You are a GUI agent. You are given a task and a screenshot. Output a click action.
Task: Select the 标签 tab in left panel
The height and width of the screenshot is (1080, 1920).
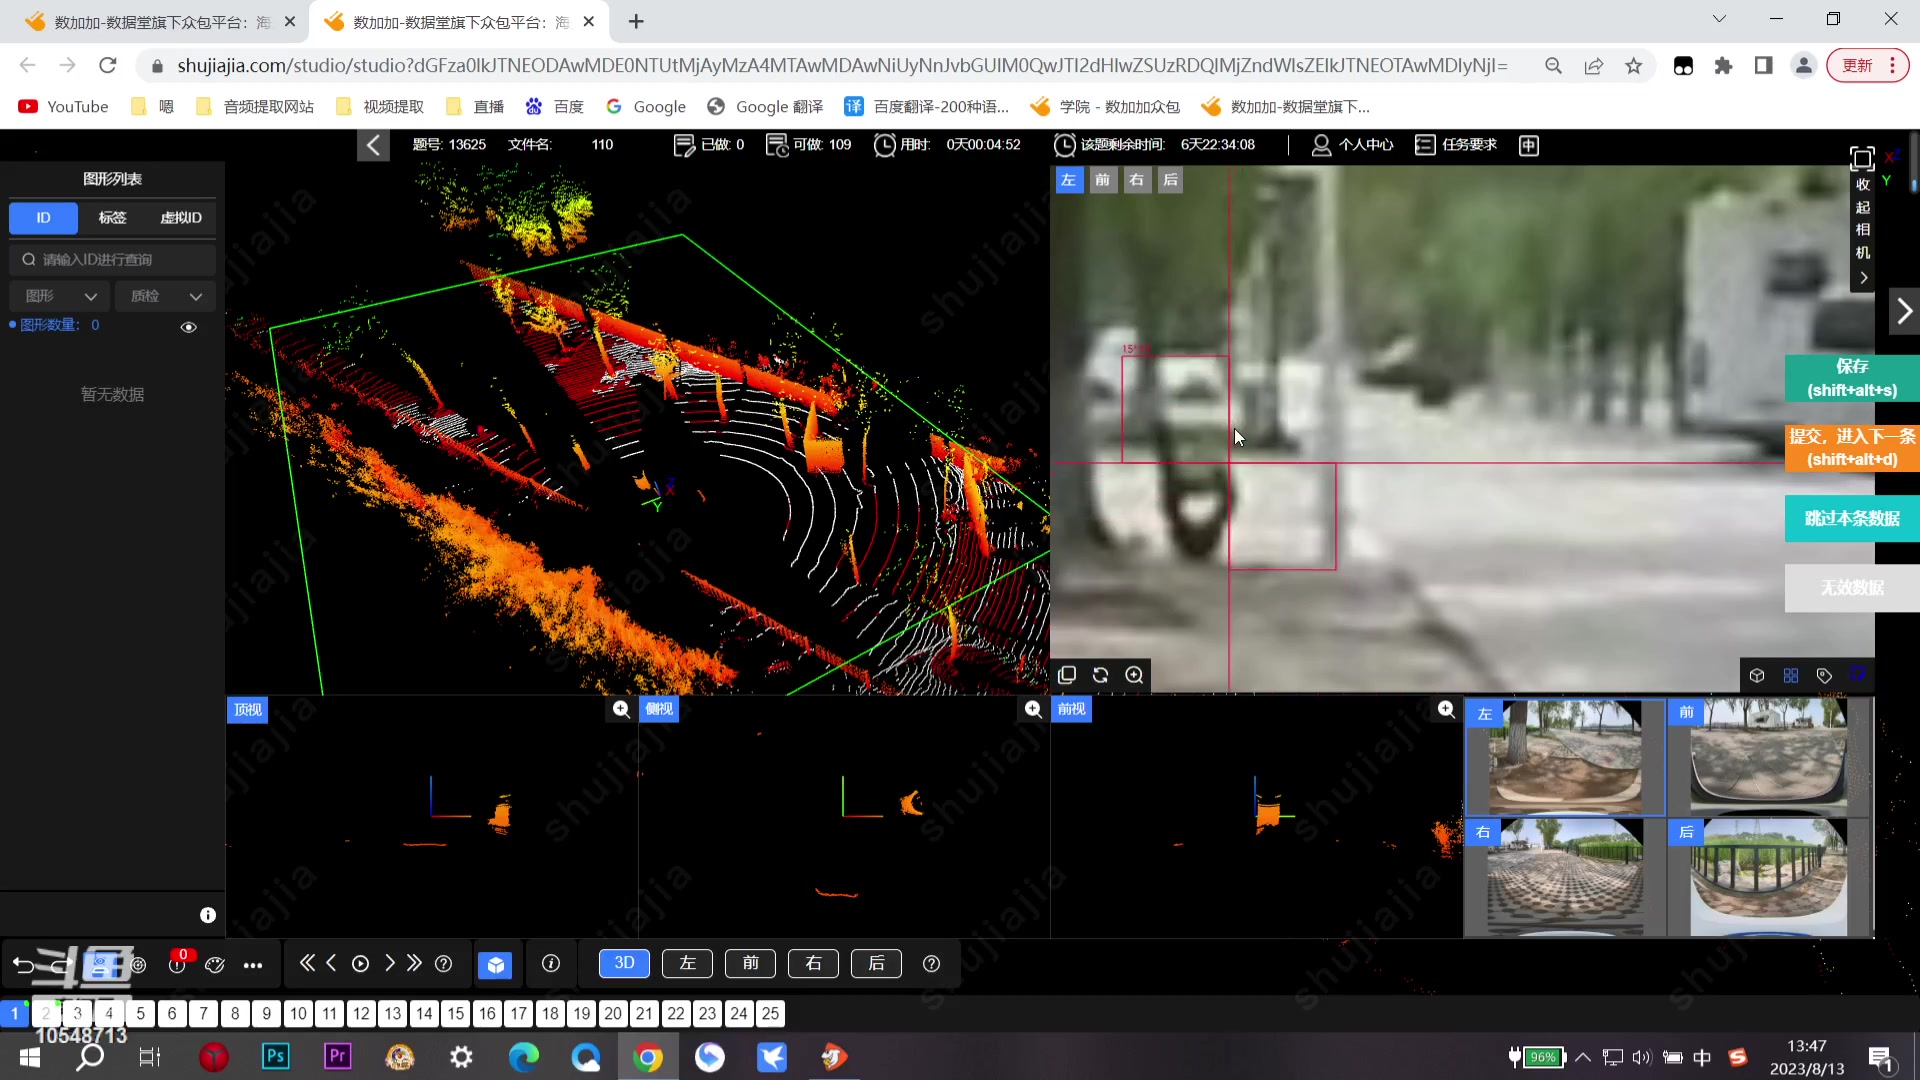click(111, 218)
